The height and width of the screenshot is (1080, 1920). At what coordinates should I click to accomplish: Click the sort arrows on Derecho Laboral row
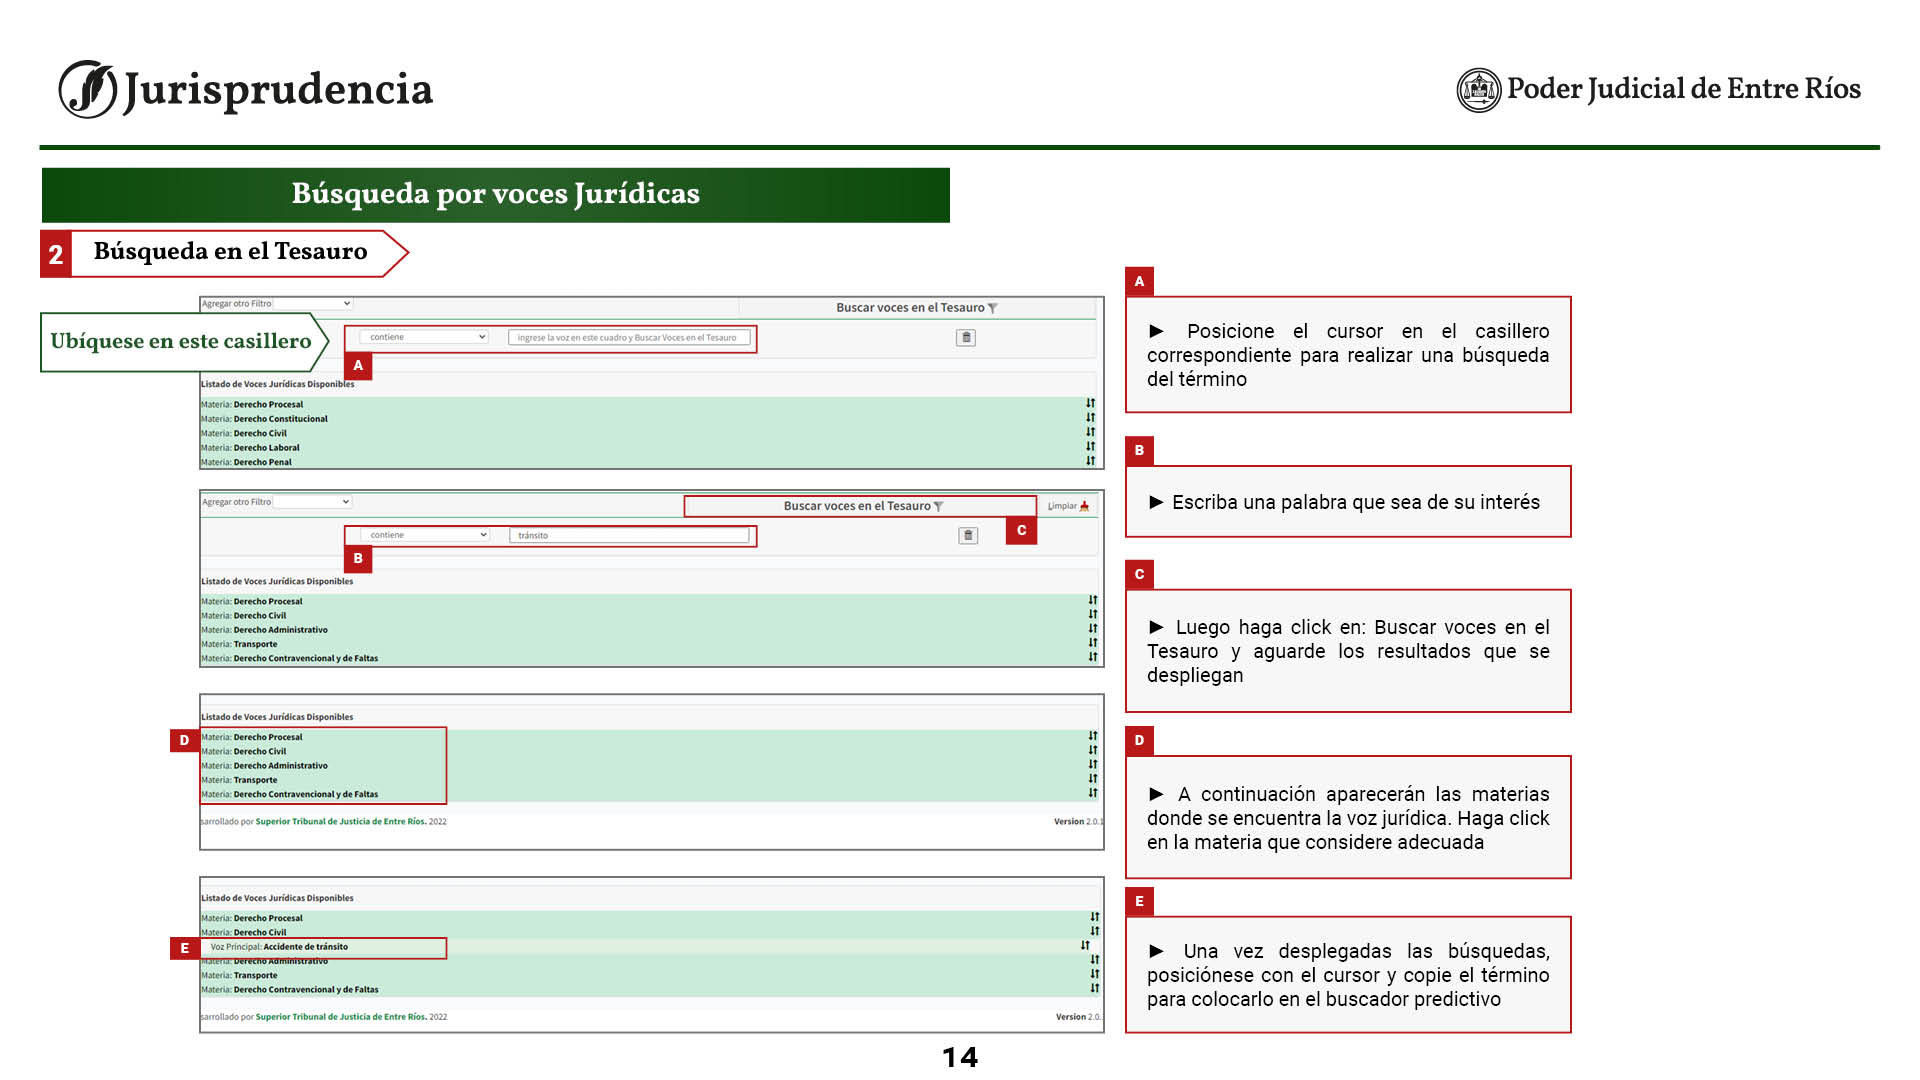(1091, 447)
